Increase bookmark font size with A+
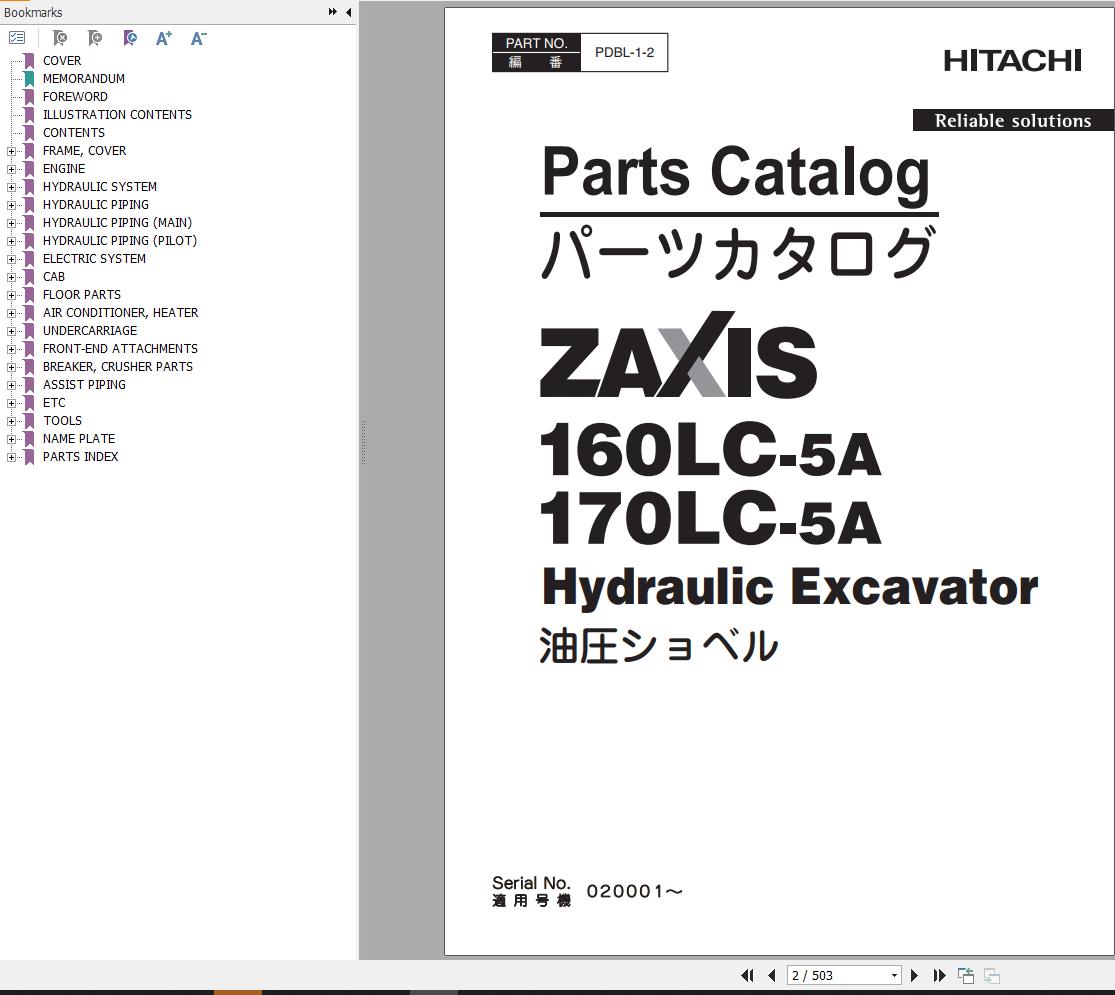 164,38
